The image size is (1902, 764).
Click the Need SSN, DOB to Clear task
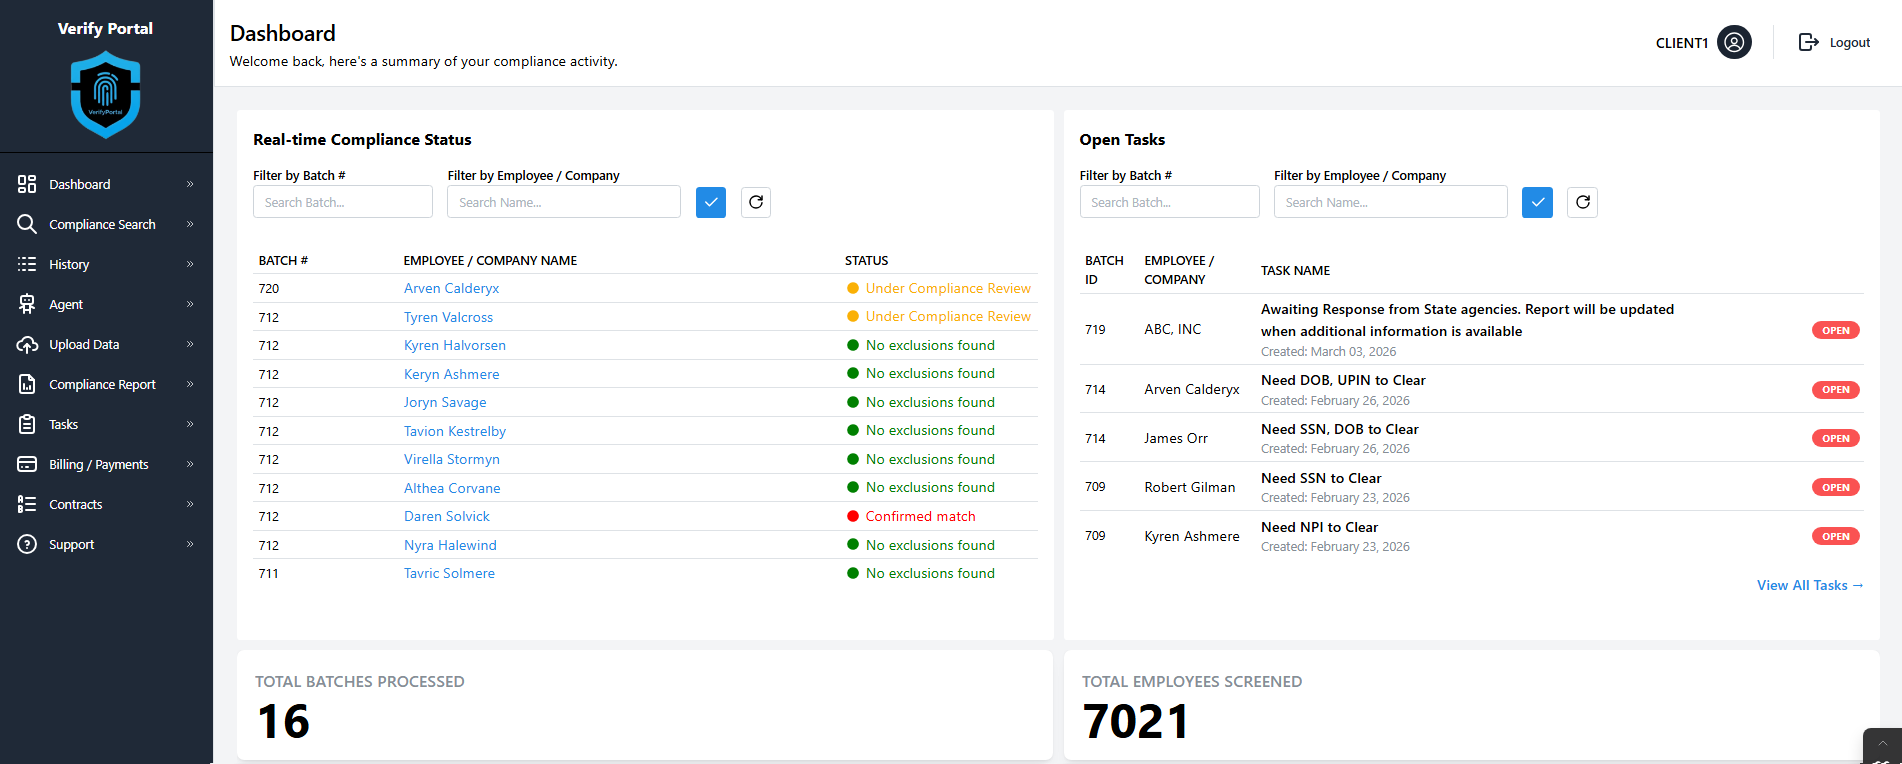(1339, 429)
